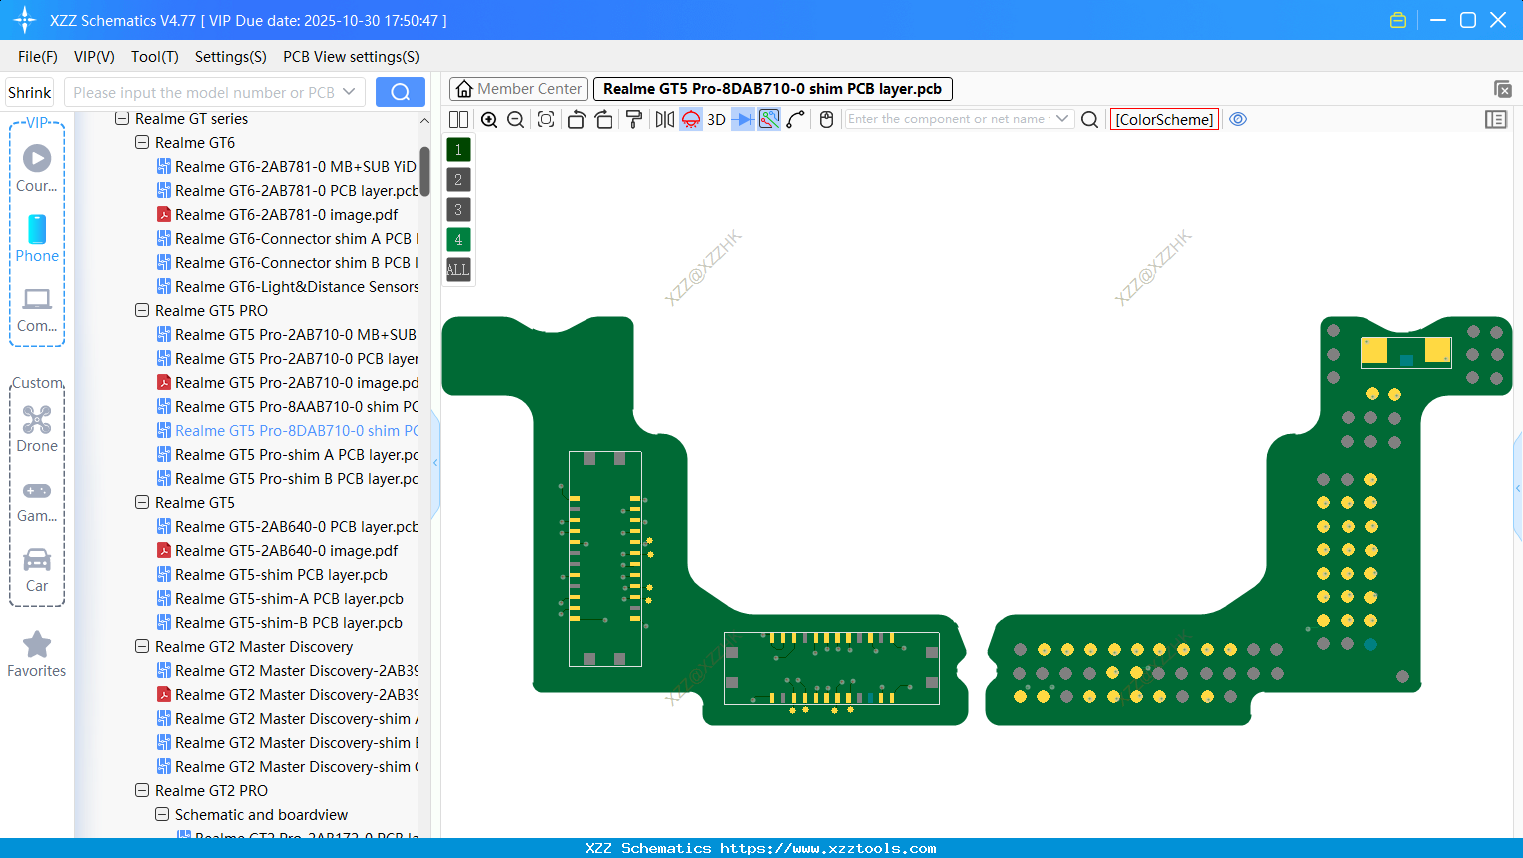Rotate the board counterclockwise
The image size is (1523, 858).
tap(576, 120)
